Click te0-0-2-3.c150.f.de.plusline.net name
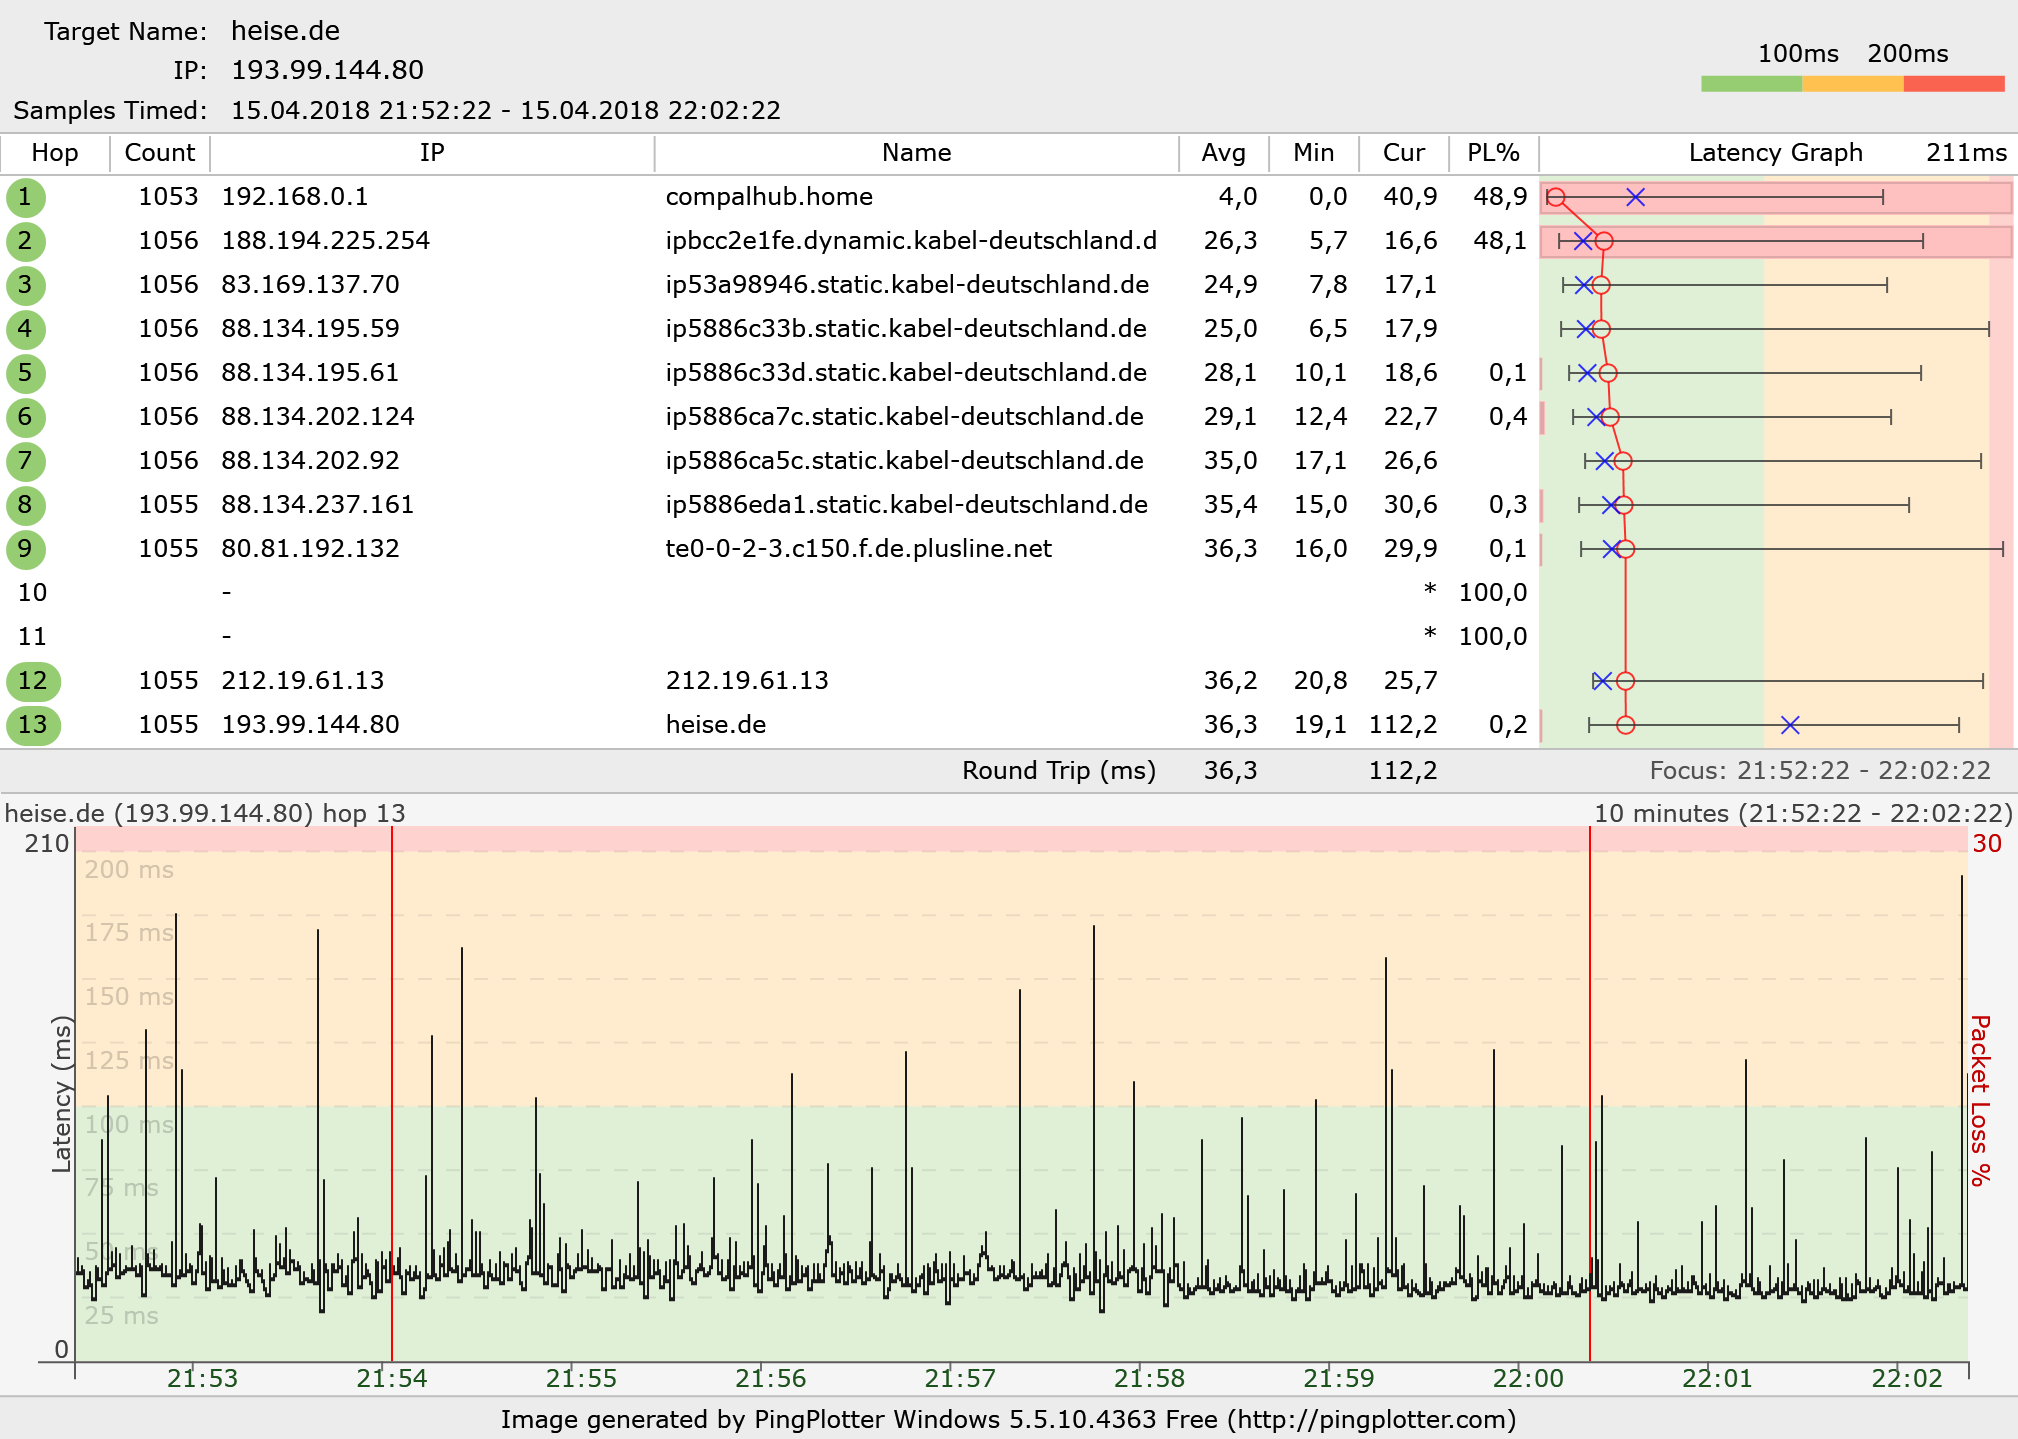2018x1439 pixels. [859, 549]
